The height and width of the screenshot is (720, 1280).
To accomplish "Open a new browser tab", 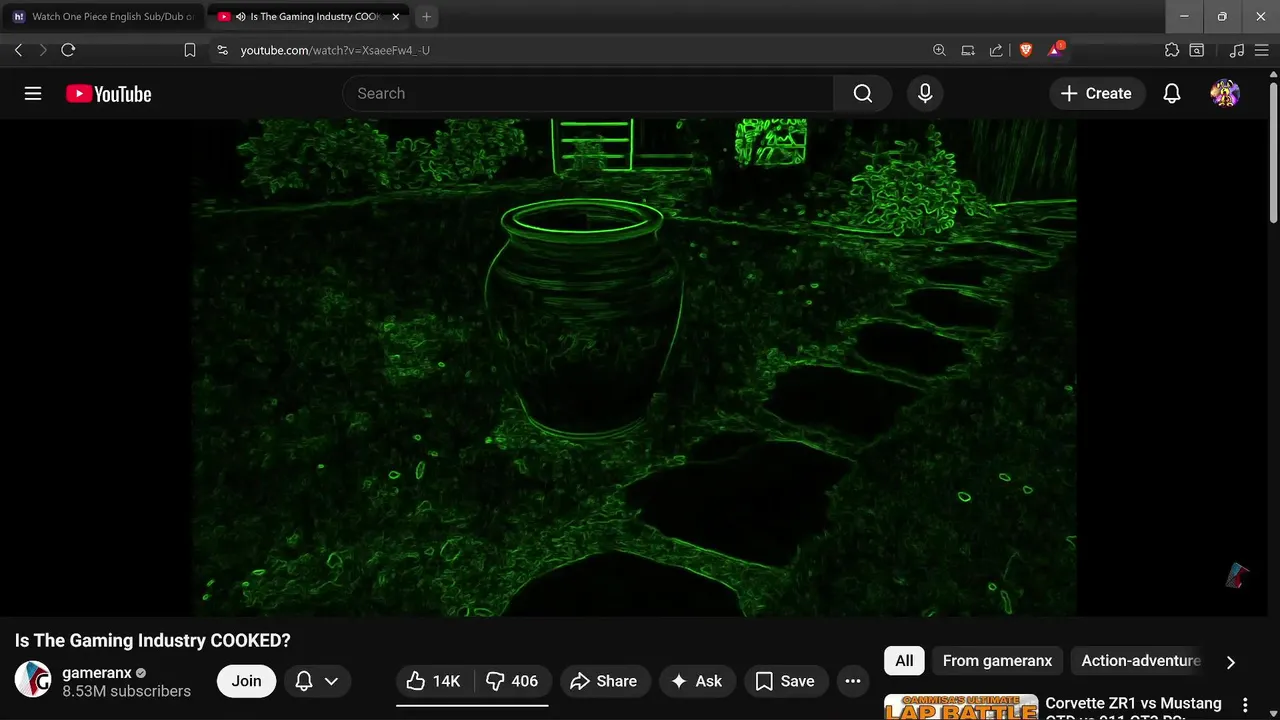I will coord(427,17).
